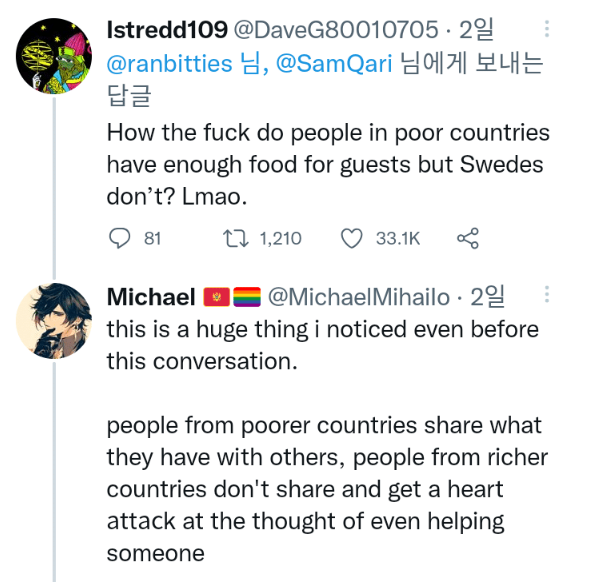Like the tweet about Swedes

(x=351, y=238)
